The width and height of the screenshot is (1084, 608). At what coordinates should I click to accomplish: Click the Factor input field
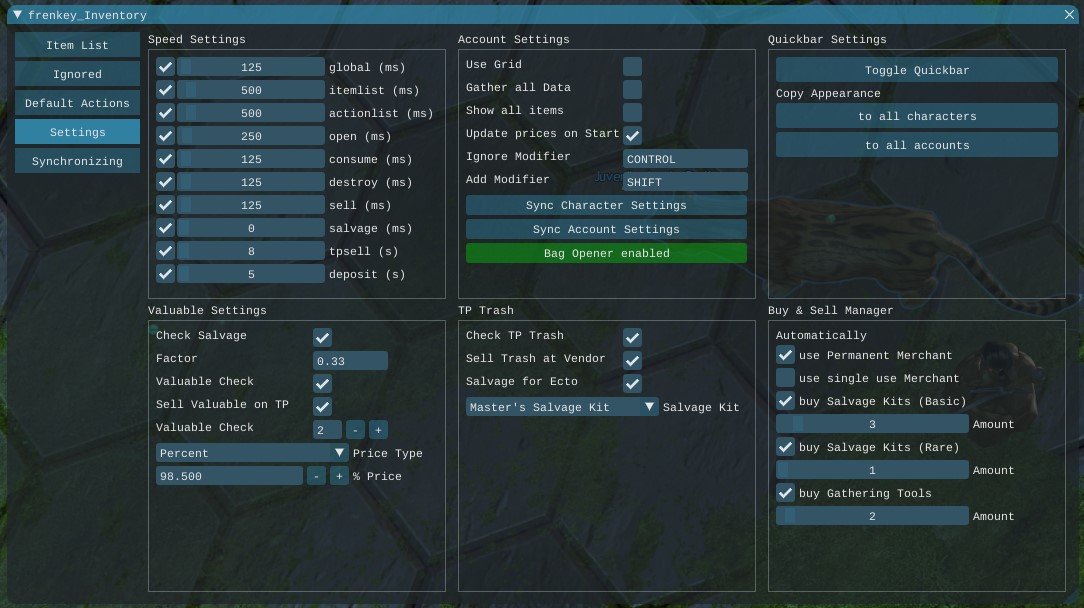[x=350, y=361]
